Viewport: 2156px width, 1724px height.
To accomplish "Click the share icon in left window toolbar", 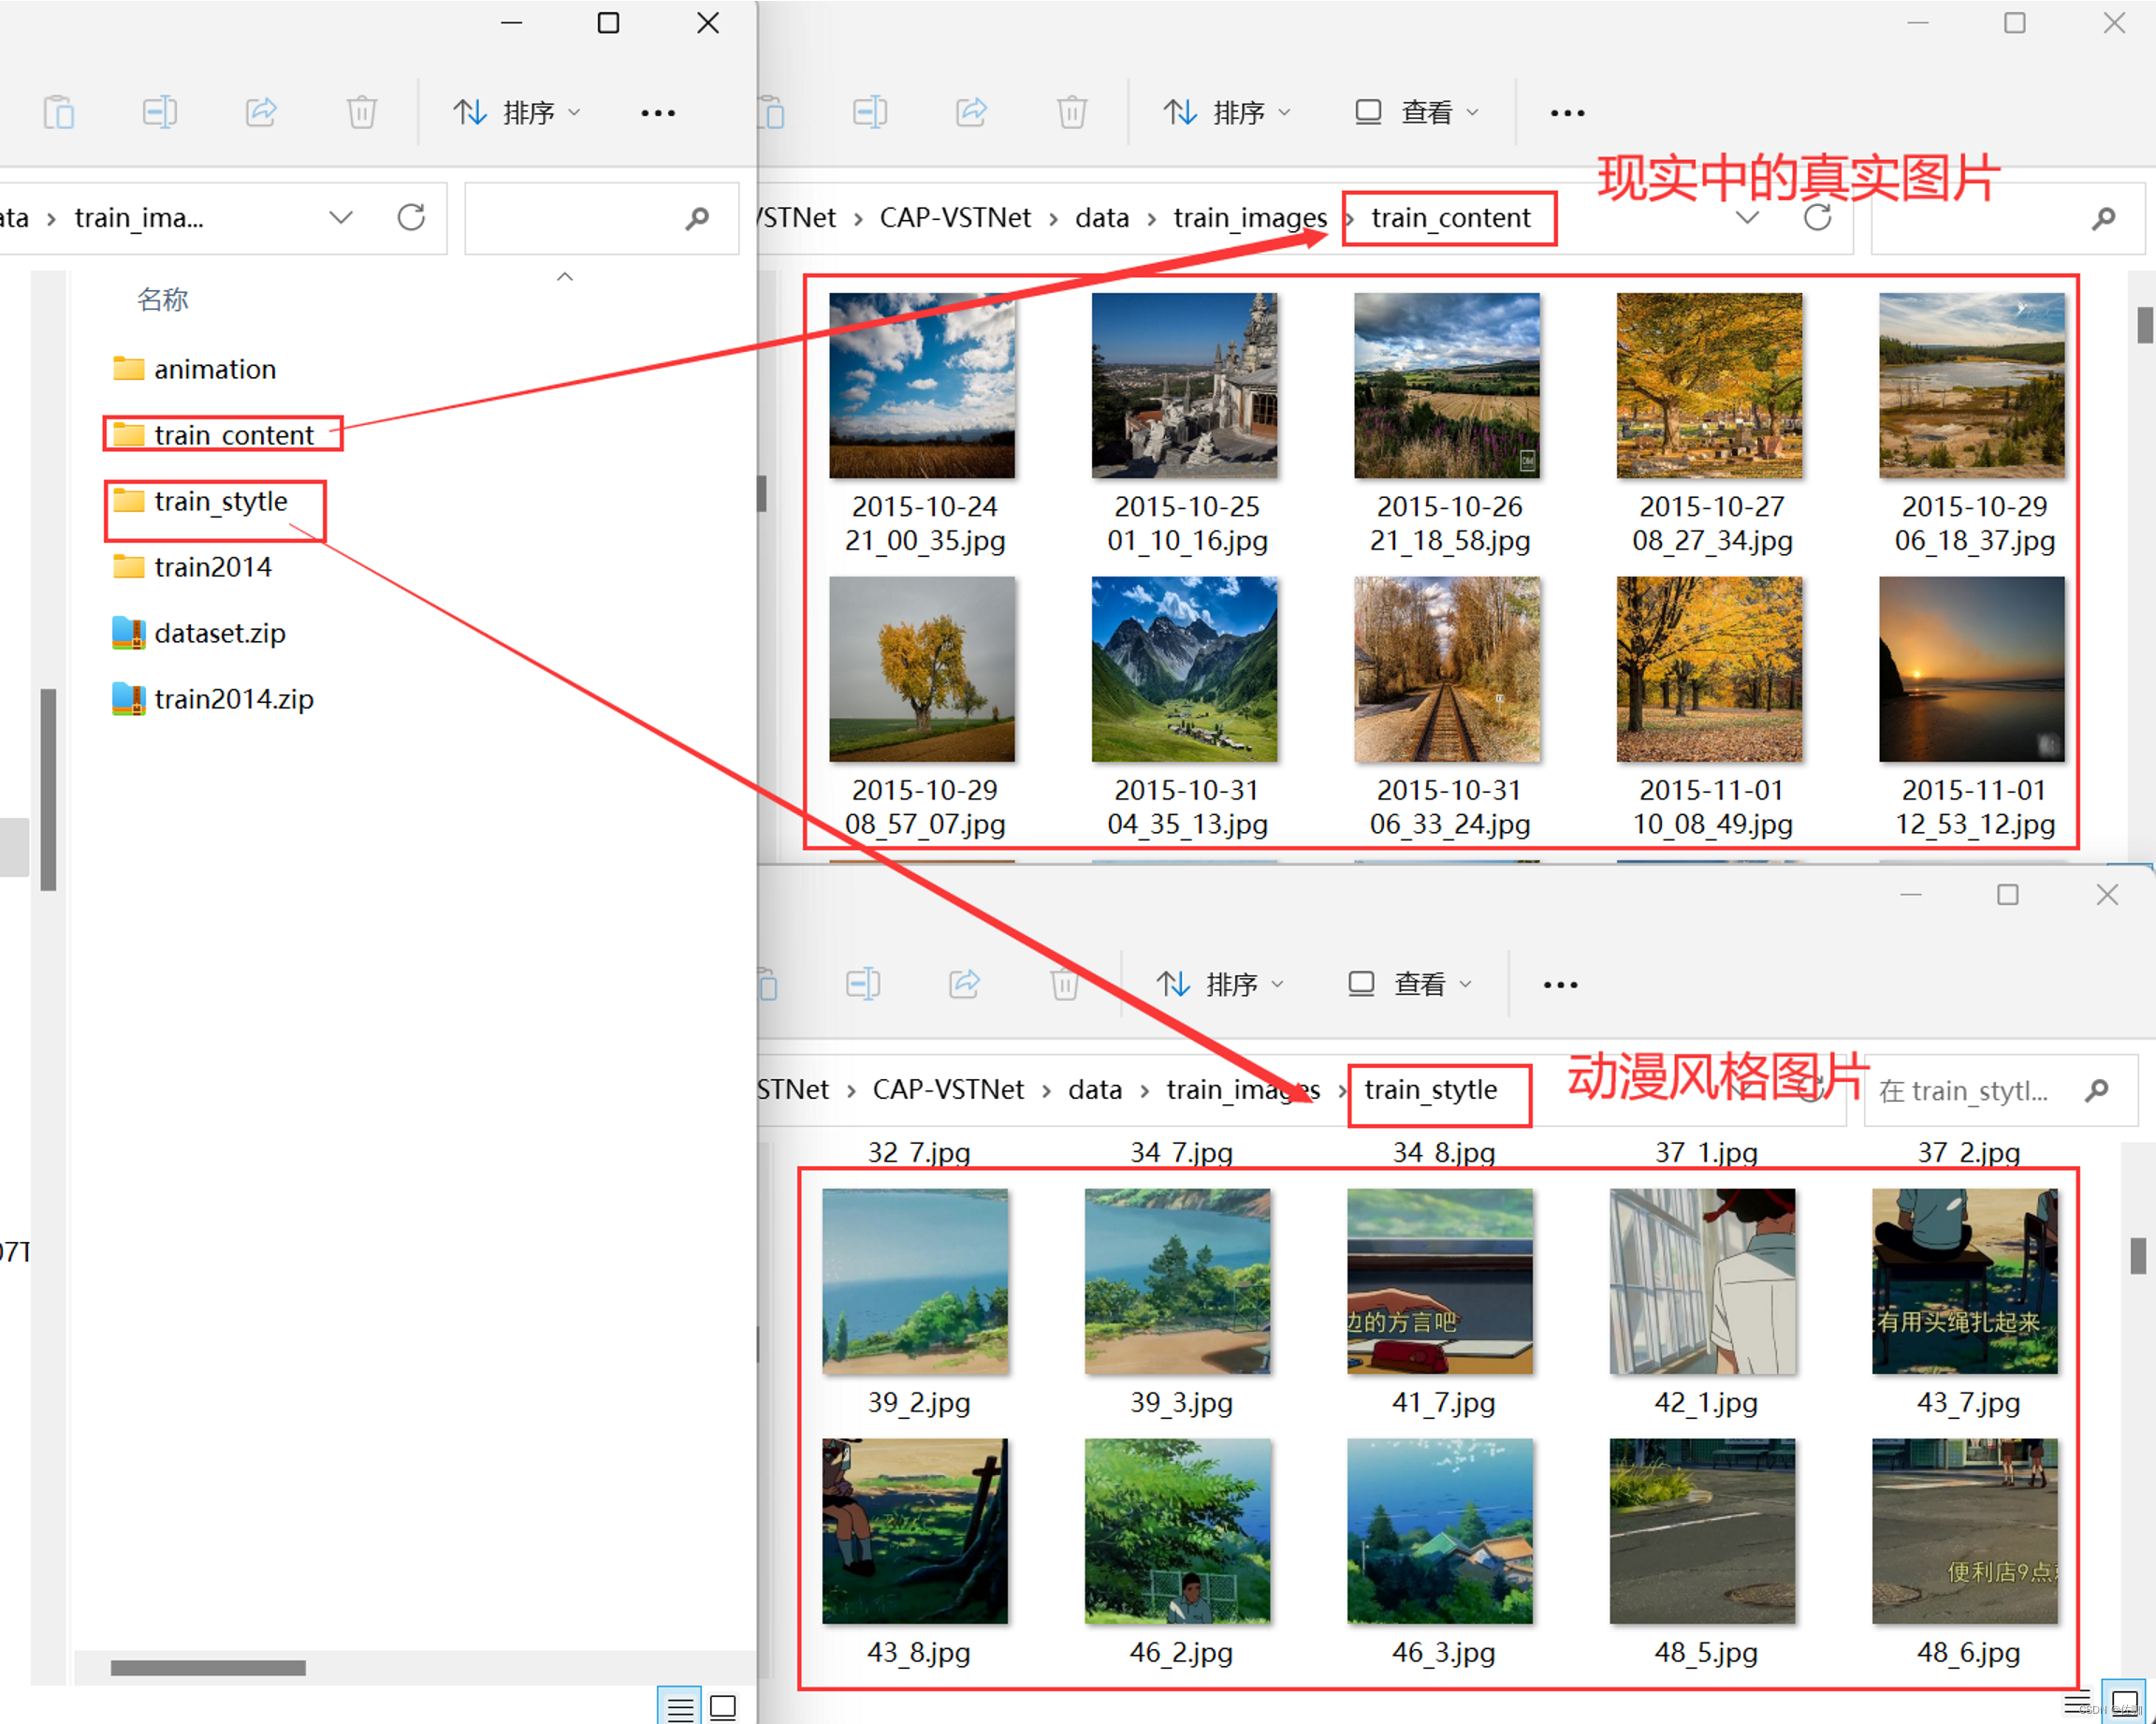I will pos(261,112).
